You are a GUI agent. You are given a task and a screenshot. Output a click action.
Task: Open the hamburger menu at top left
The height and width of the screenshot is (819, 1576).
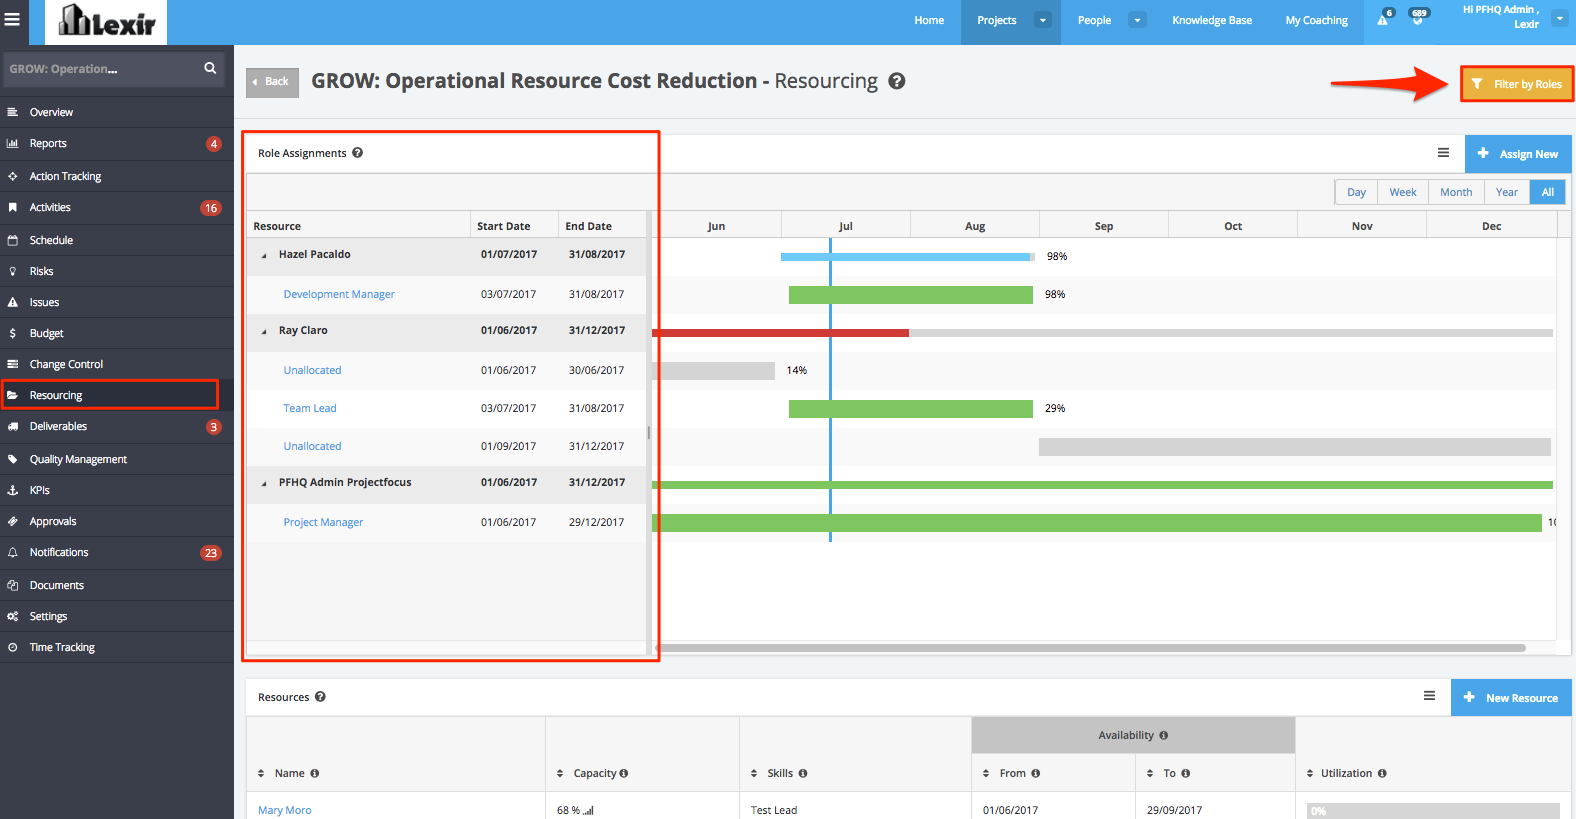click(x=12, y=19)
